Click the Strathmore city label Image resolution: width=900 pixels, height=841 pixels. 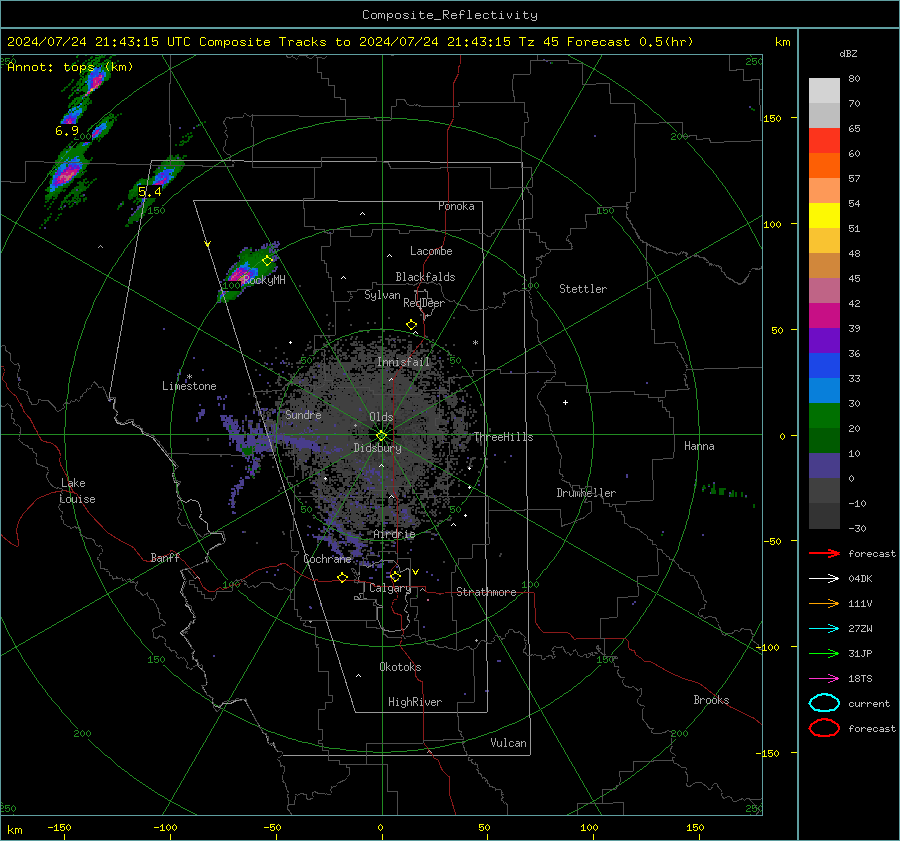pos(486,592)
